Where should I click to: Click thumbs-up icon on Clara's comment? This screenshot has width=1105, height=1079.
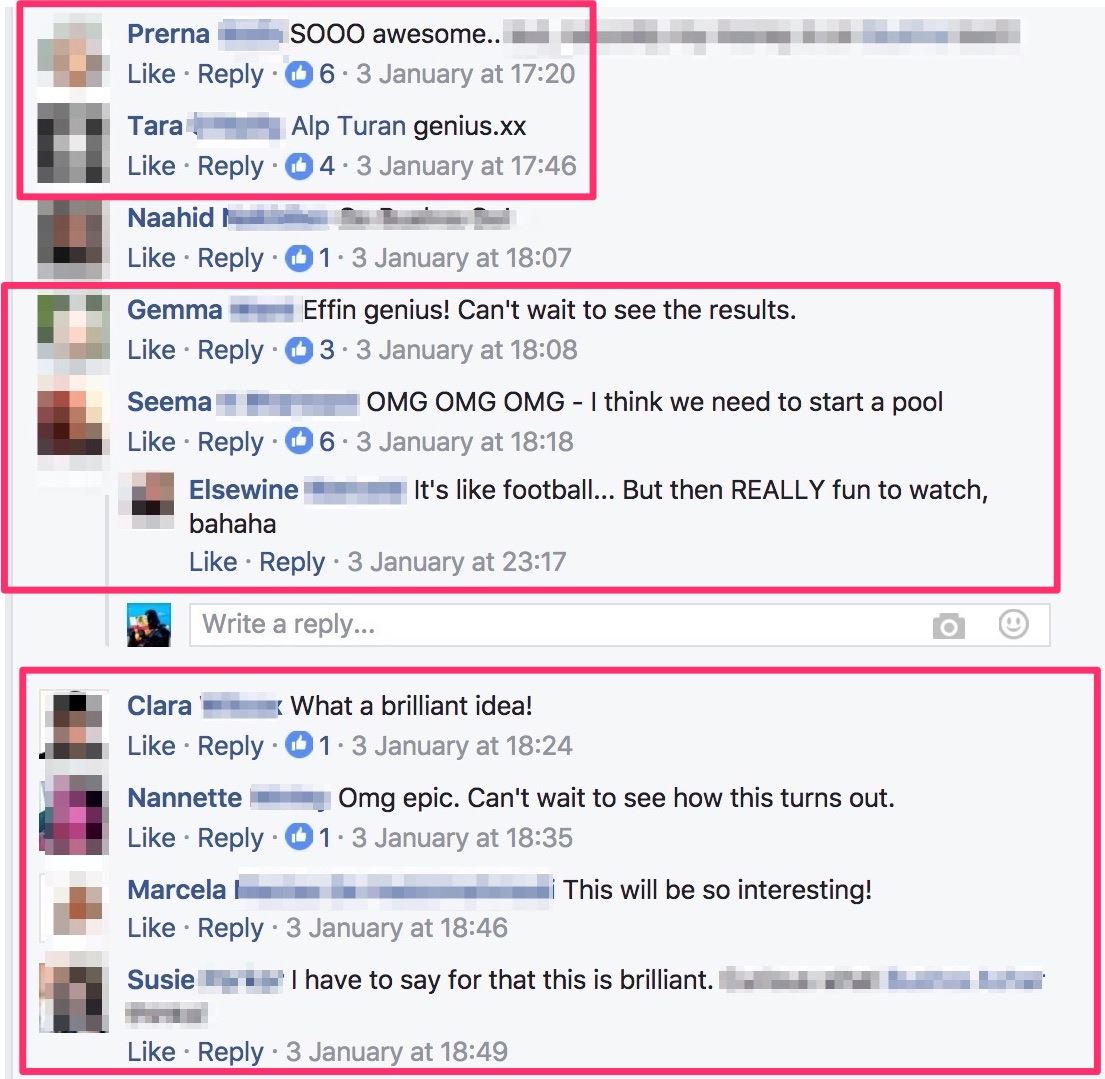tap(299, 746)
